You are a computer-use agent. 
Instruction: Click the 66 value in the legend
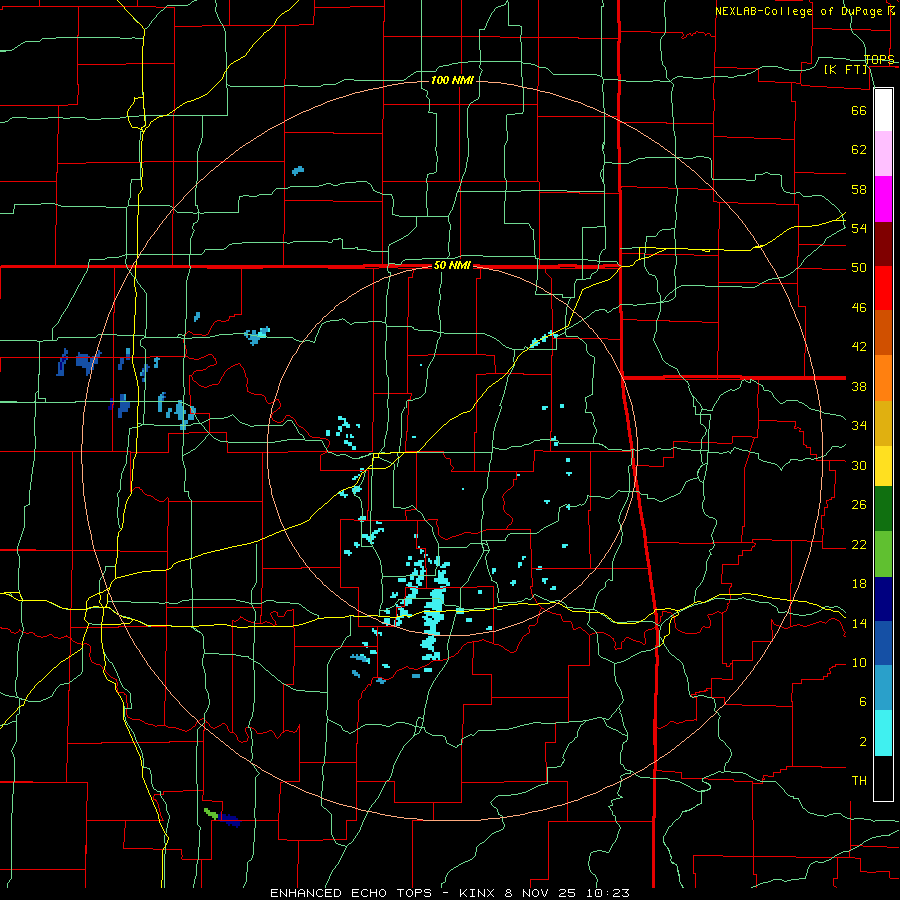pos(859,110)
